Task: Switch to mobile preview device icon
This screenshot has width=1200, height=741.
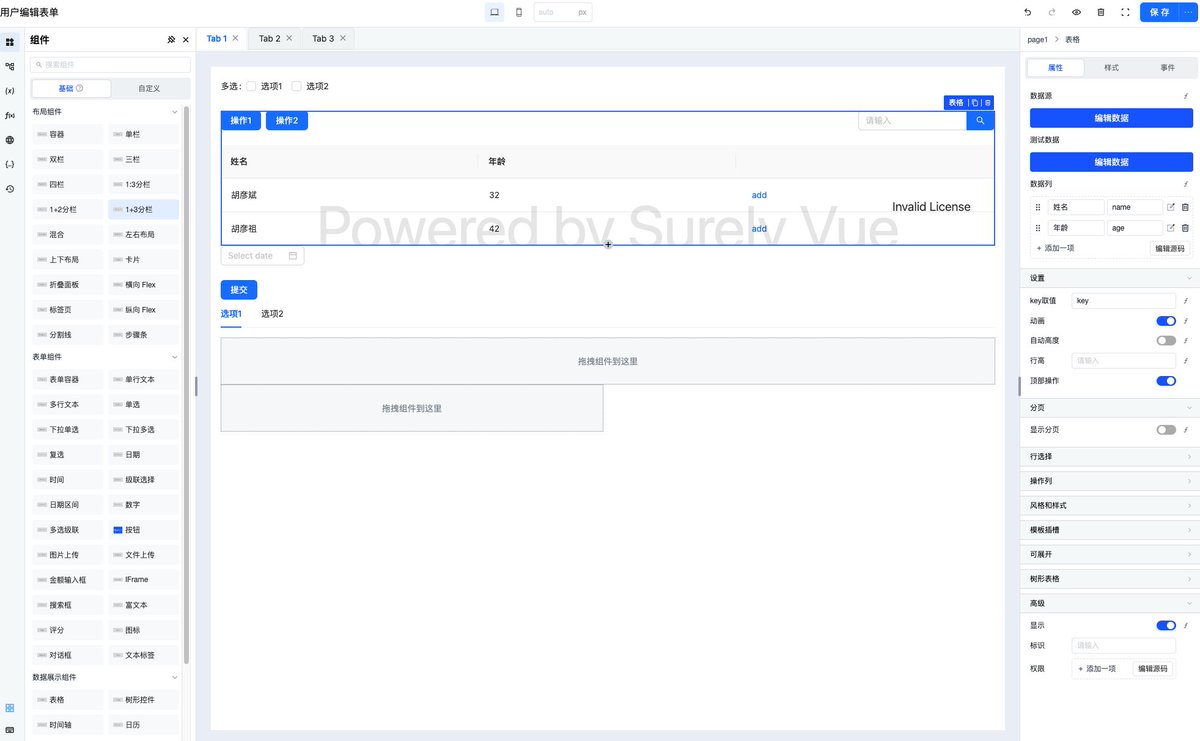Action: click(x=518, y=12)
